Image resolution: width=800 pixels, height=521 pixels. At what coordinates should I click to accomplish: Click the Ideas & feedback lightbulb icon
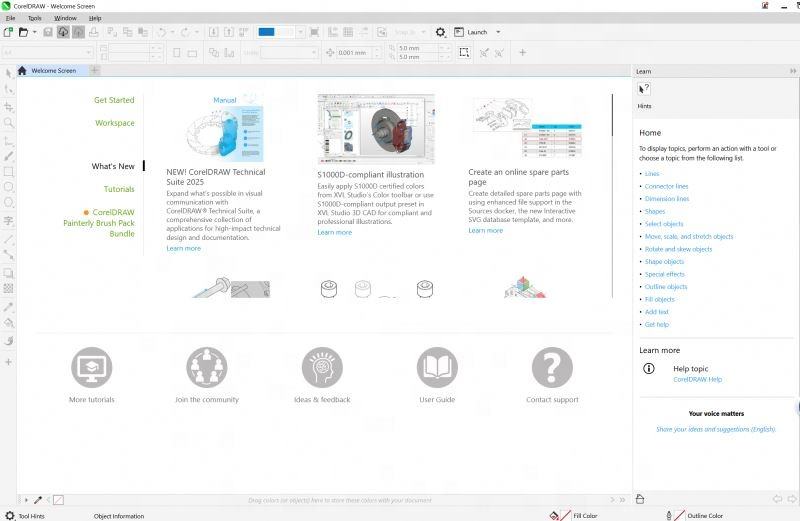pyautogui.click(x=322, y=367)
